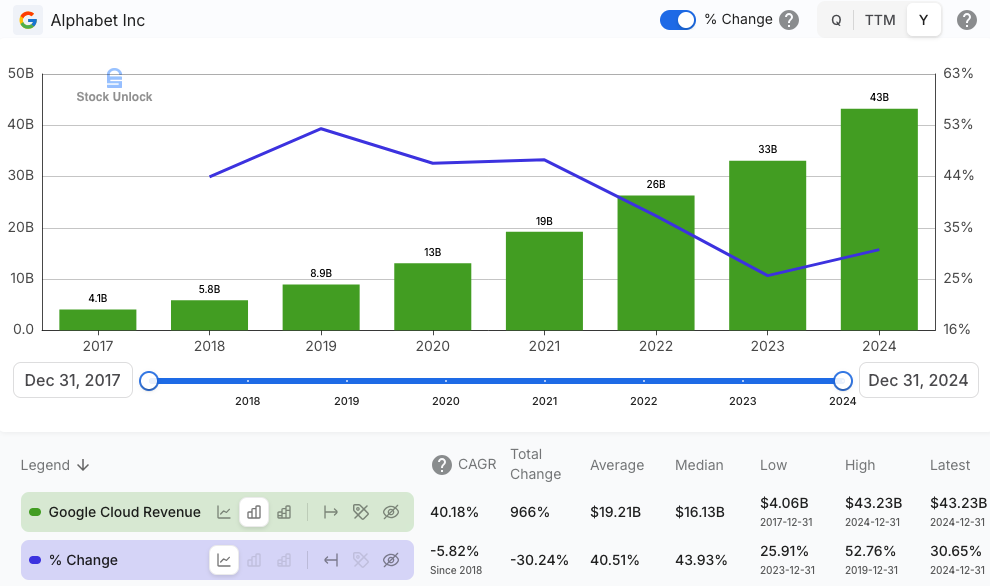Click the 30.65% latest value
Image resolution: width=990 pixels, height=586 pixels.
click(x=955, y=551)
